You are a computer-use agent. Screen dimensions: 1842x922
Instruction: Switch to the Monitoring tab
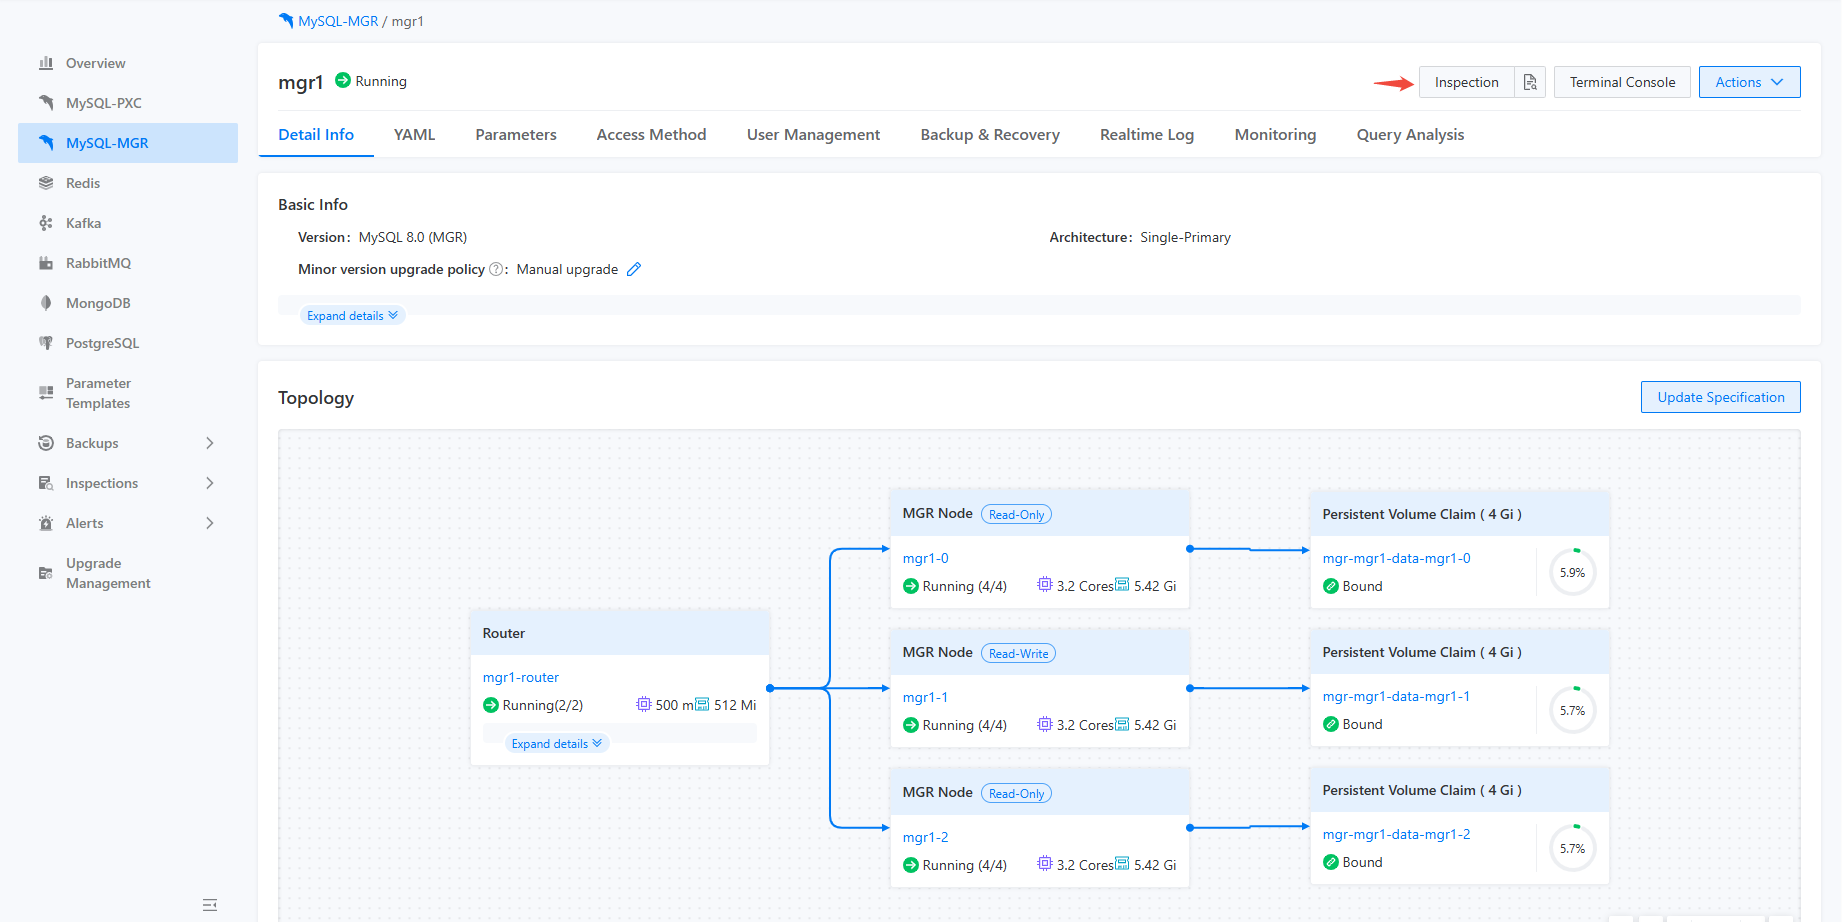tap(1275, 134)
